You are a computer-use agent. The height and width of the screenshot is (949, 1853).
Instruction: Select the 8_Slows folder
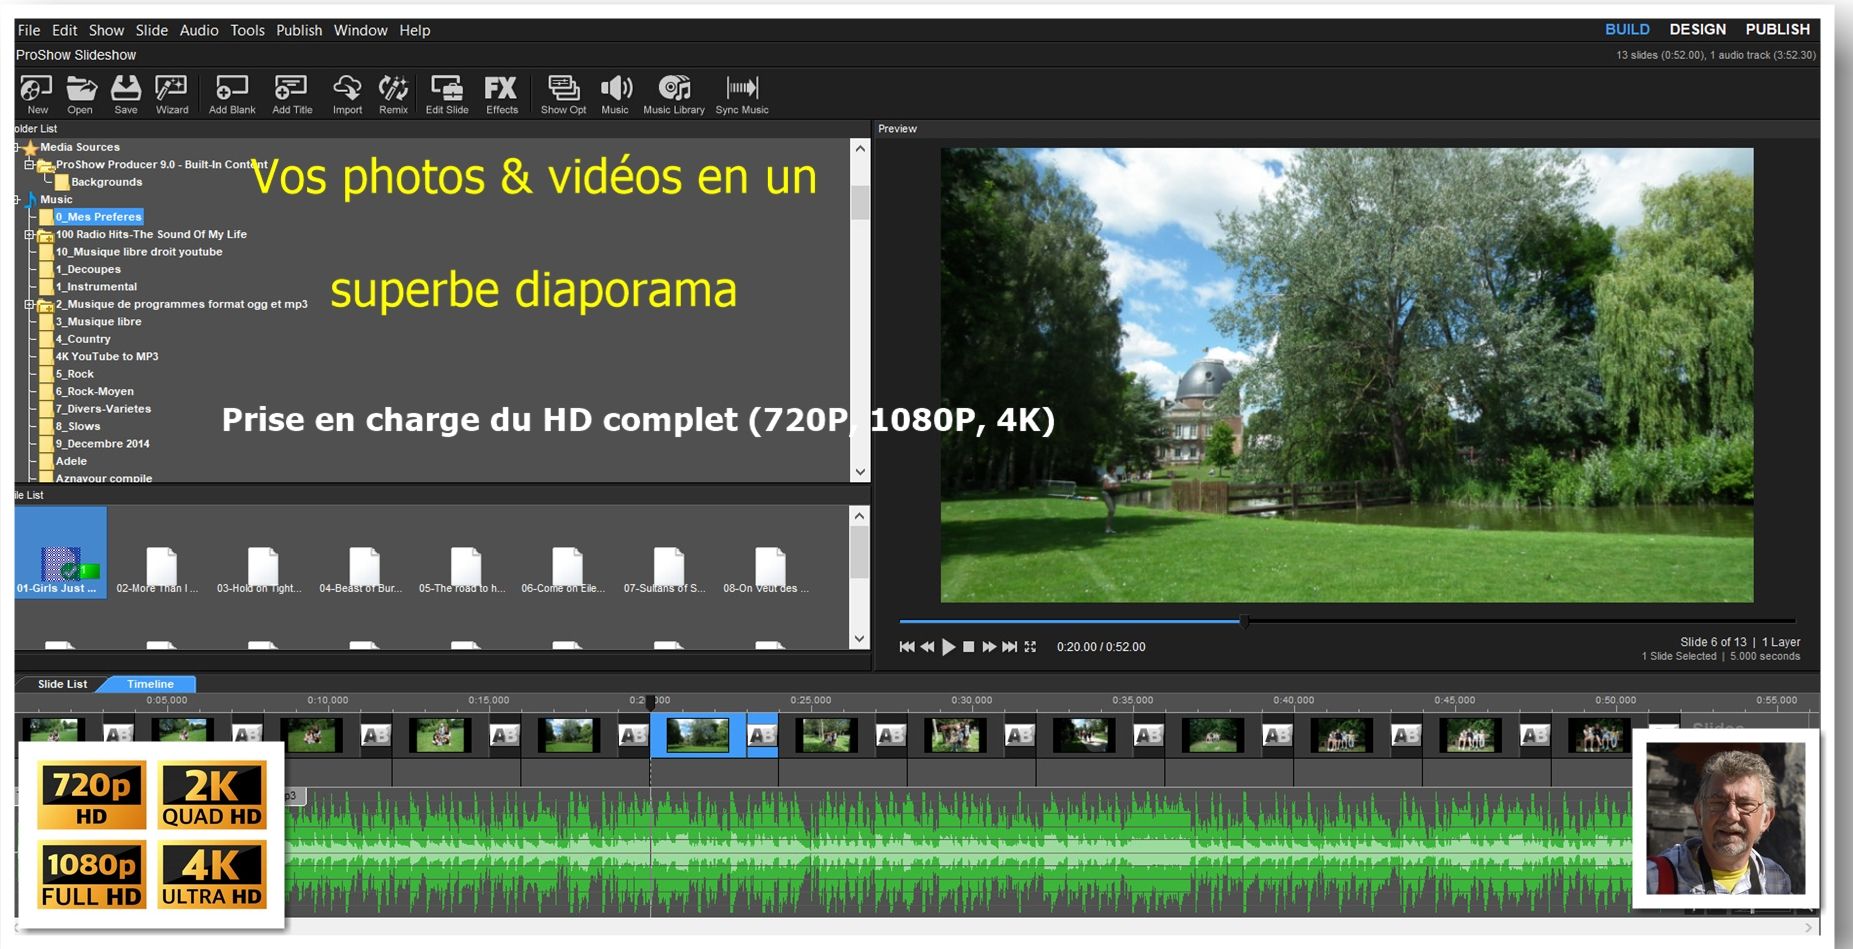78,426
